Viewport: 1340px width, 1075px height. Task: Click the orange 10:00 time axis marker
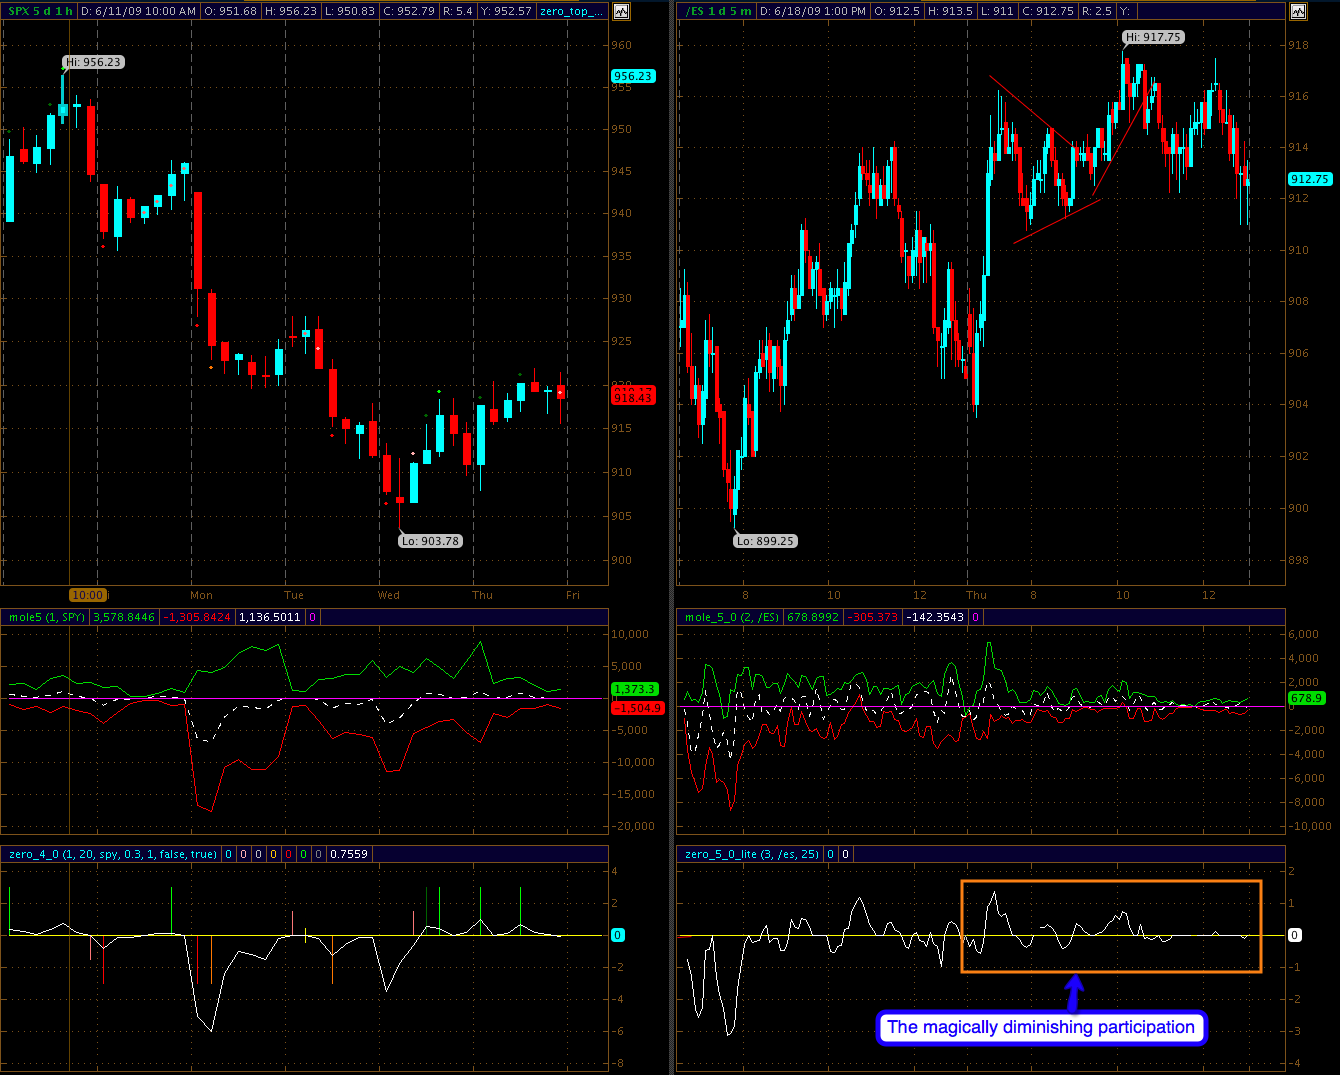point(88,595)
